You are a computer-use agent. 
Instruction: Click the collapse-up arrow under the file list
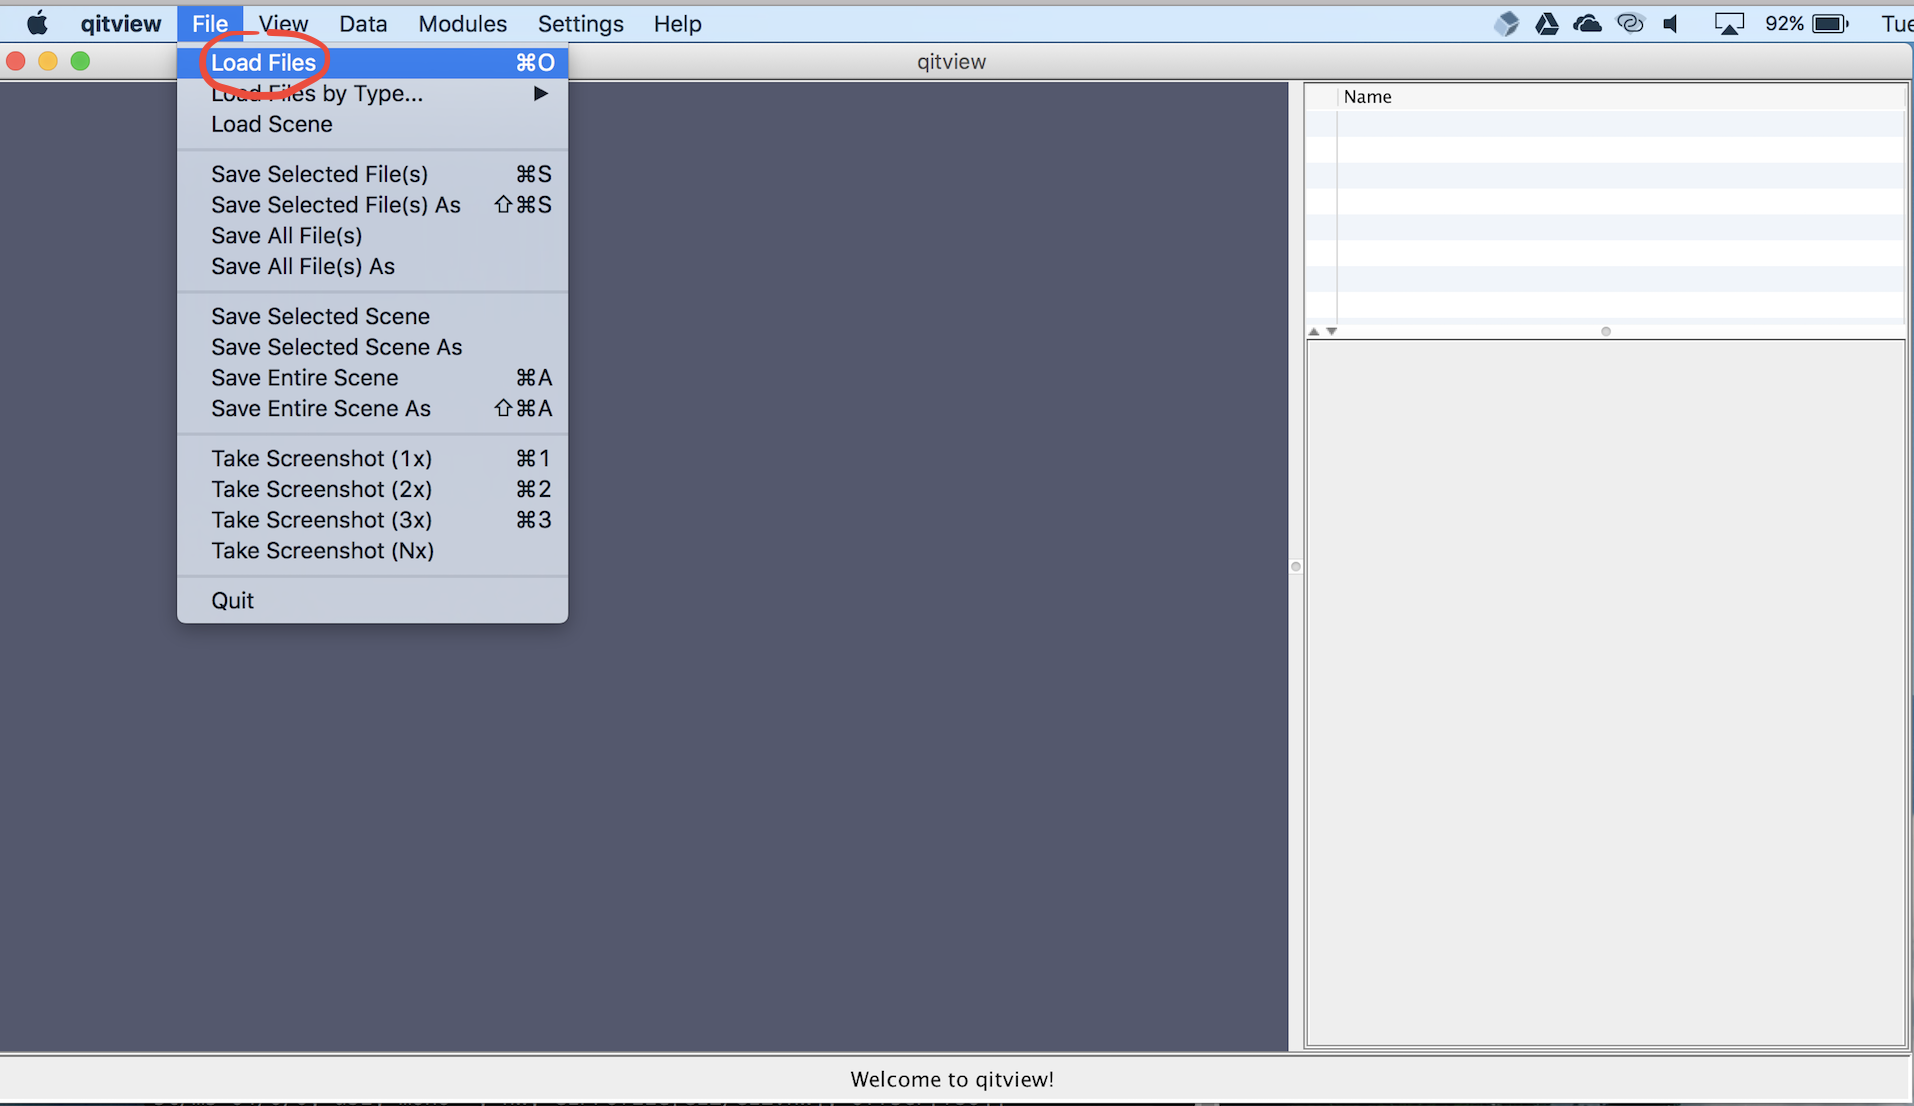click(x=1314, y=331)
